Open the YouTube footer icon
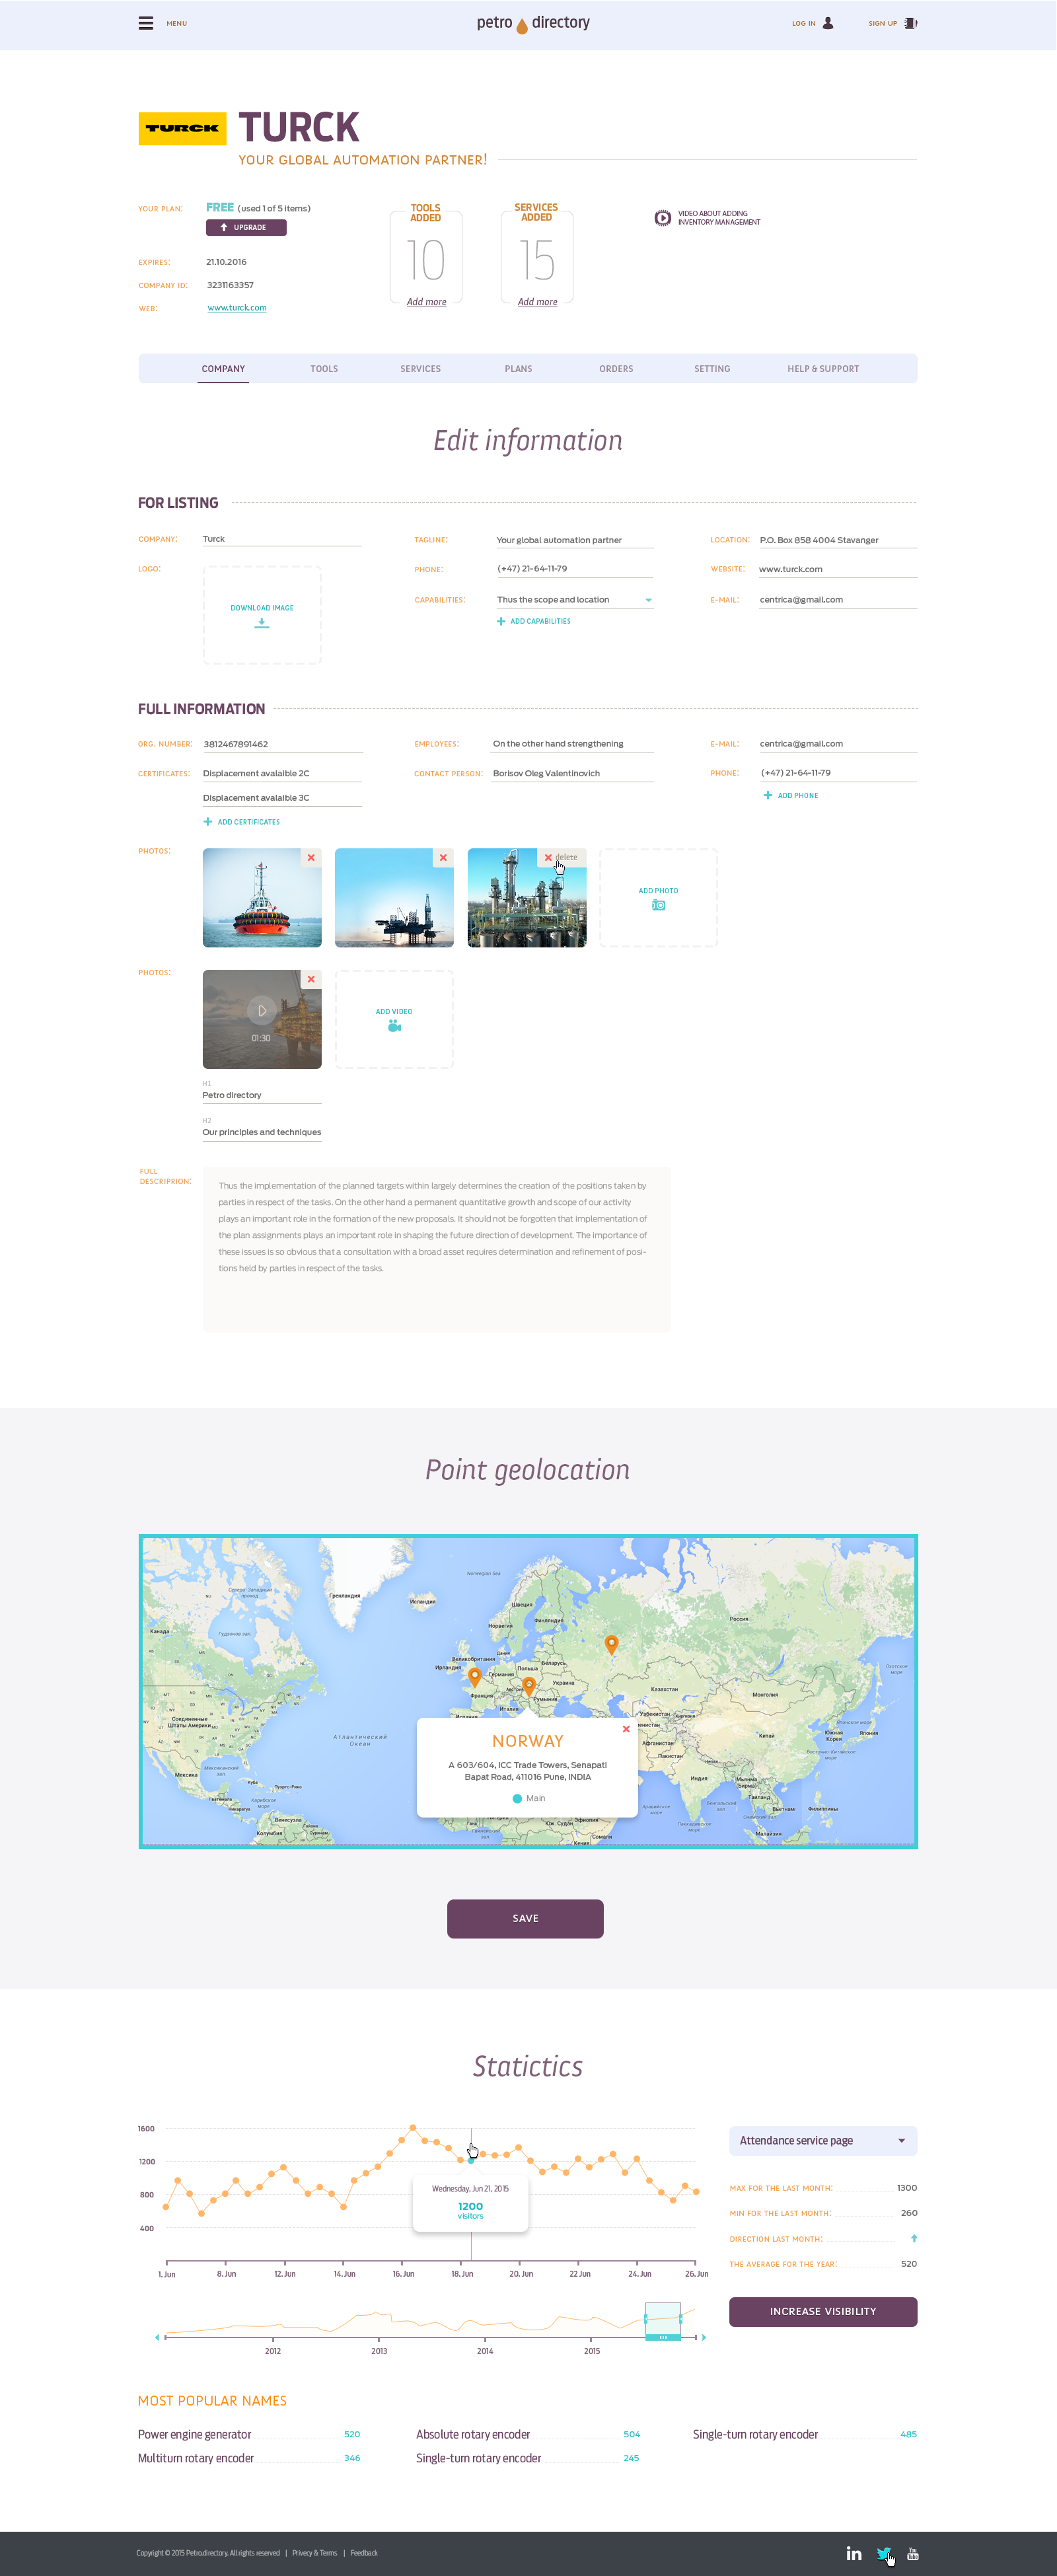 tap(913, 2553)
